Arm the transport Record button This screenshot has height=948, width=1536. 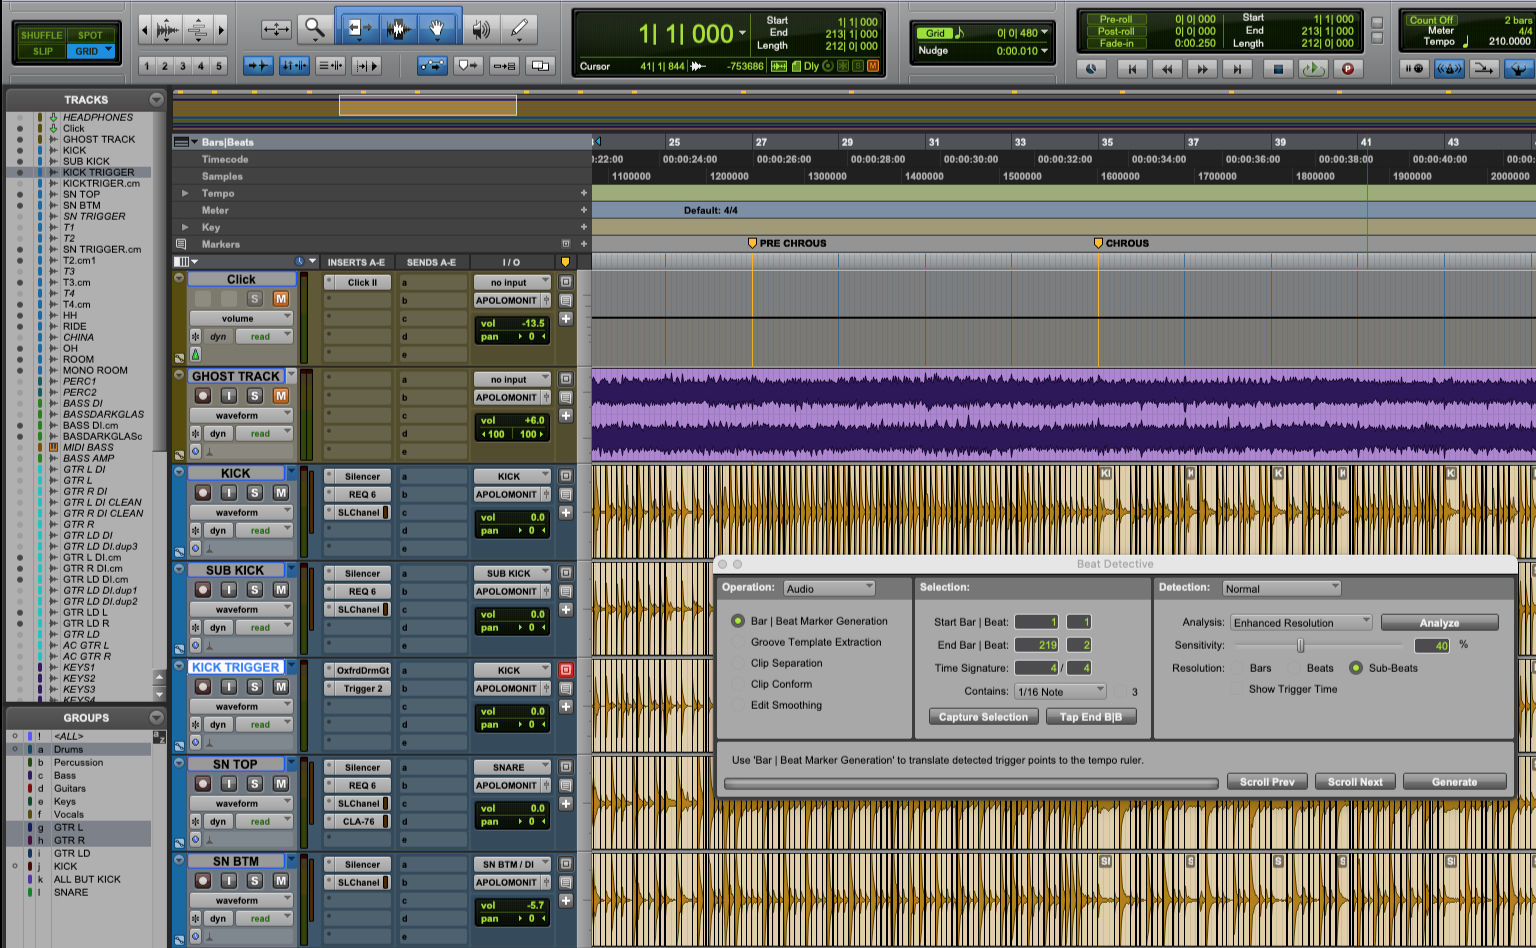[x=1347, y=69]
